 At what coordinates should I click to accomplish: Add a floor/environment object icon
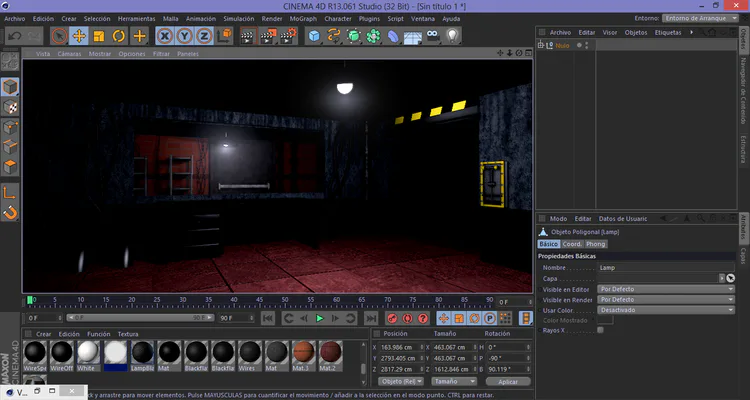pyautogui.click(x=413, y=36)
